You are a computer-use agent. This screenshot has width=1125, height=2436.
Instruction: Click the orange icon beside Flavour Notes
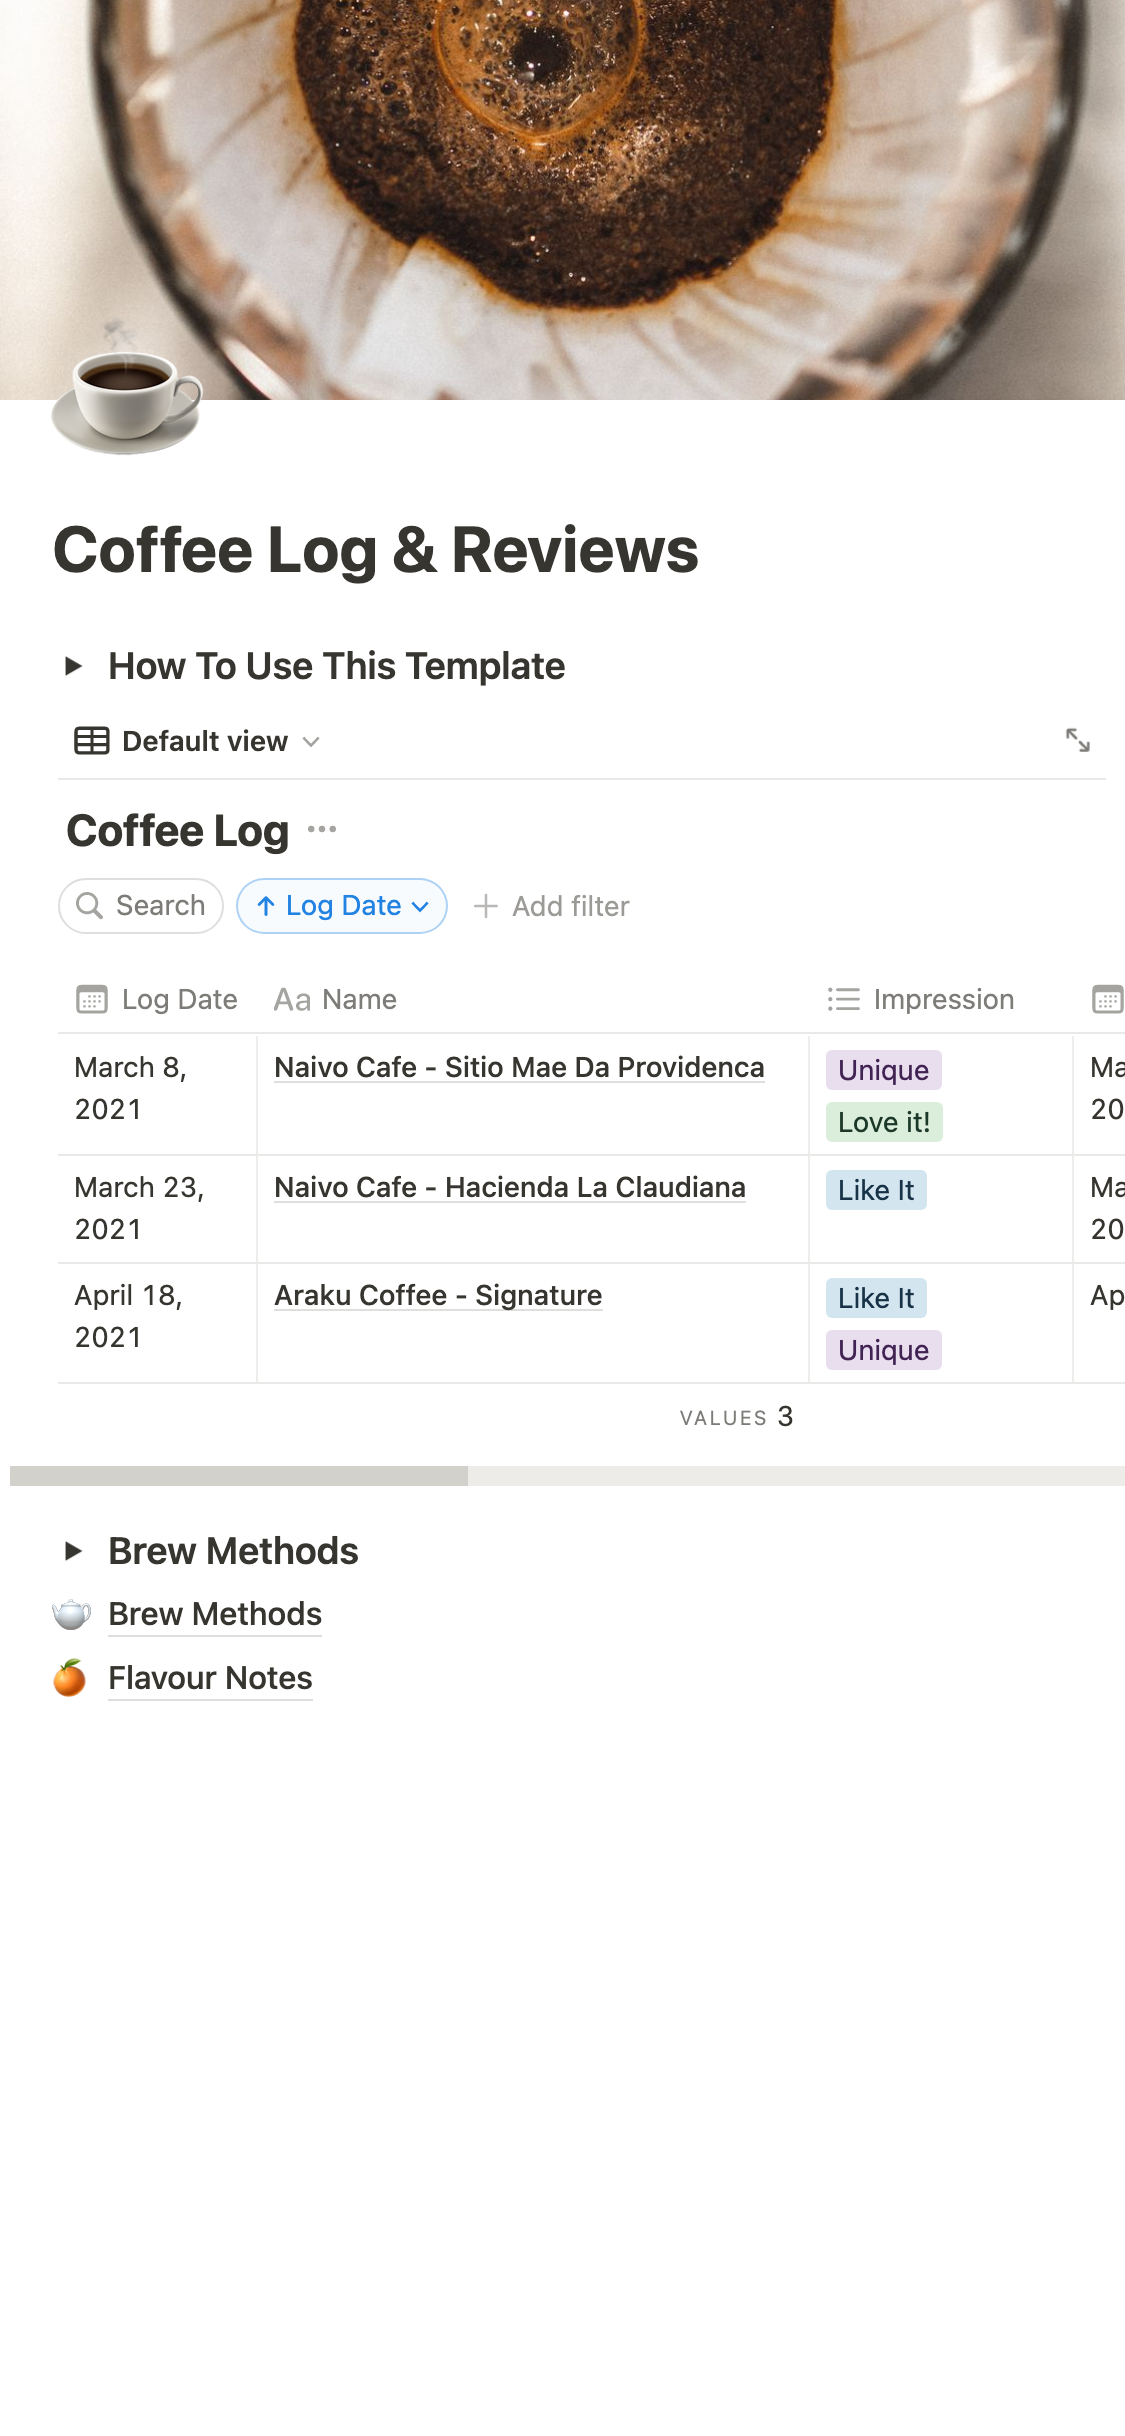[70, 1678]
